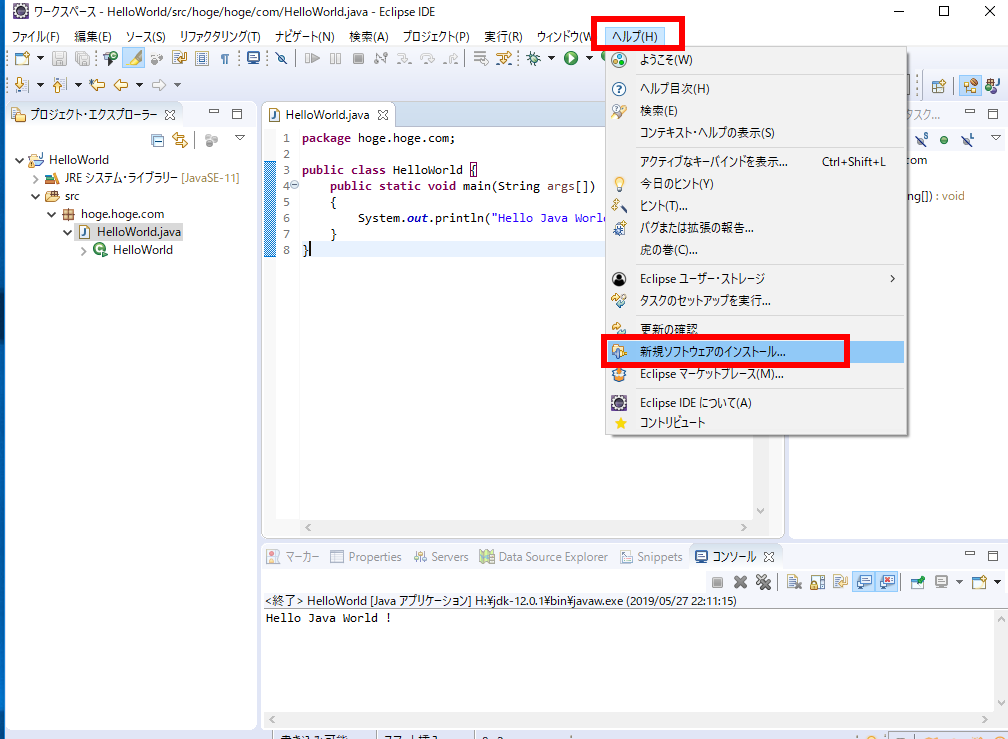1008x739 pixels.
Task: Toggle Link with Editor in Project Explorer
Action: pos(180,140)
